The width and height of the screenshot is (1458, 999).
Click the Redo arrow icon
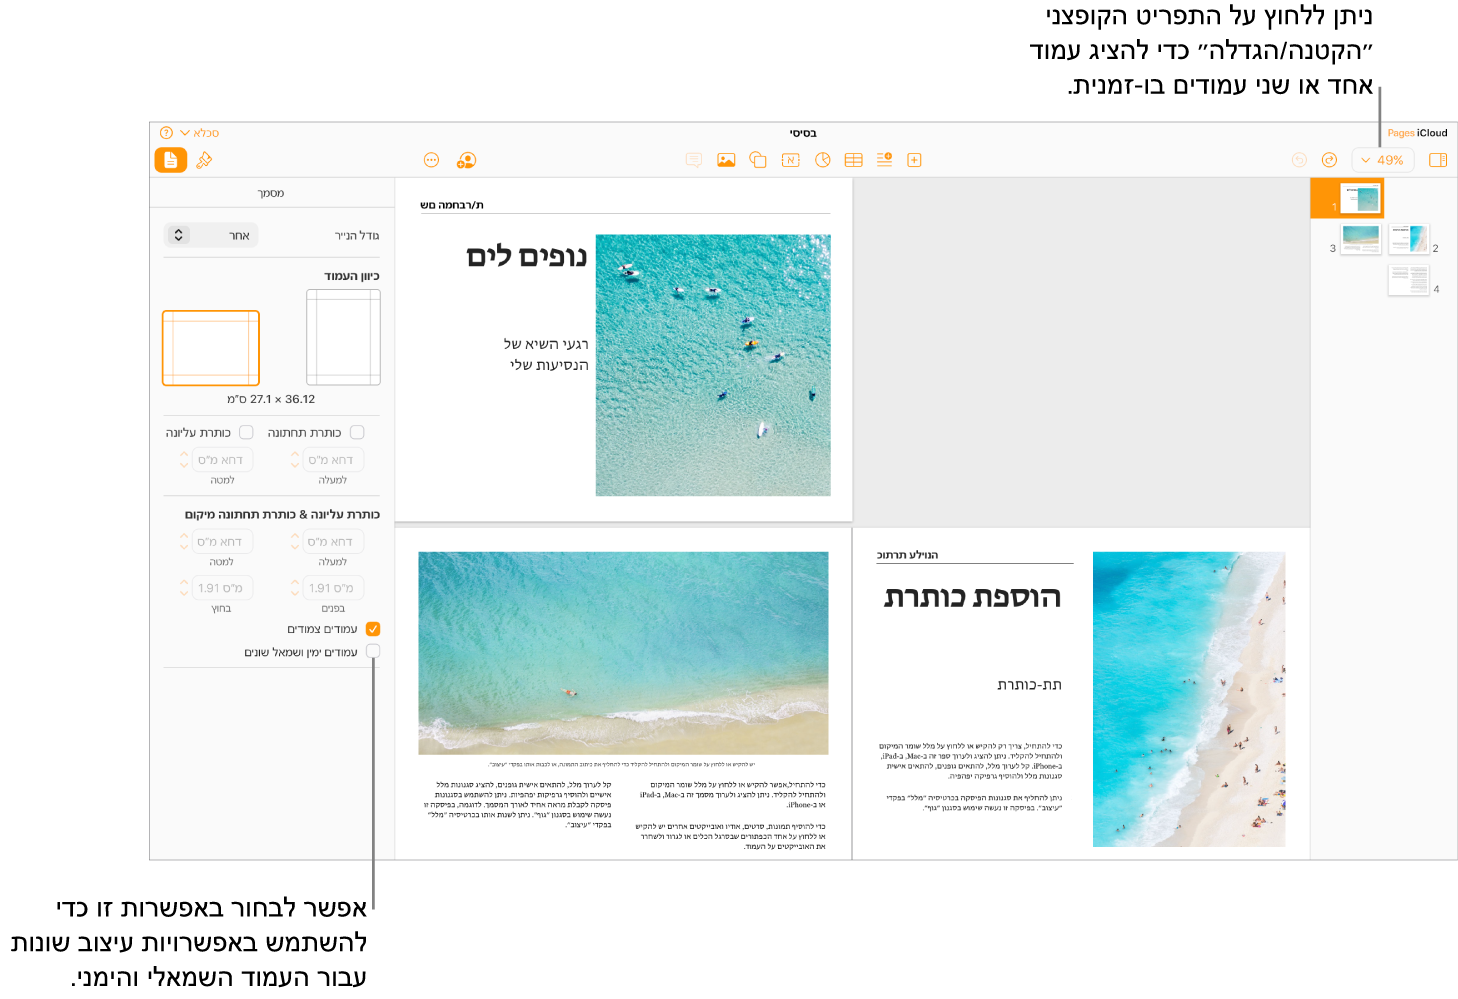pos(1330,160)
